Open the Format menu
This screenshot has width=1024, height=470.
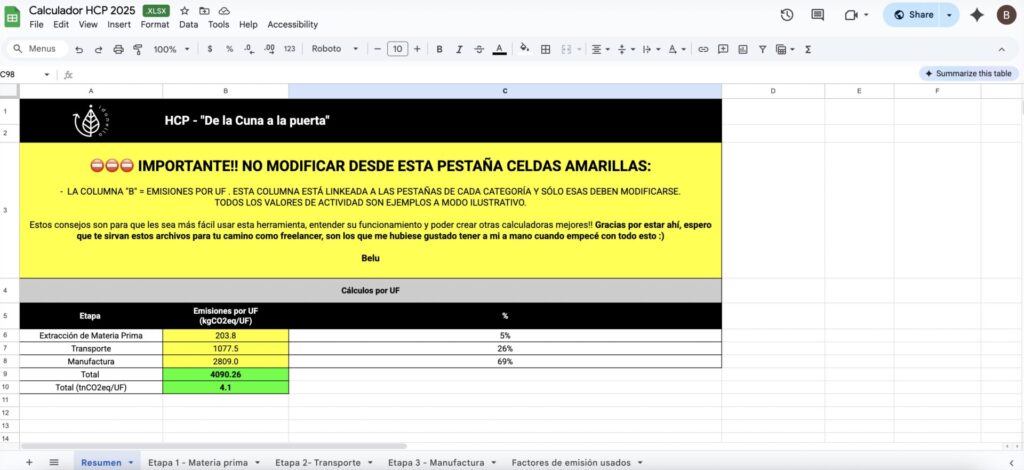155,25
